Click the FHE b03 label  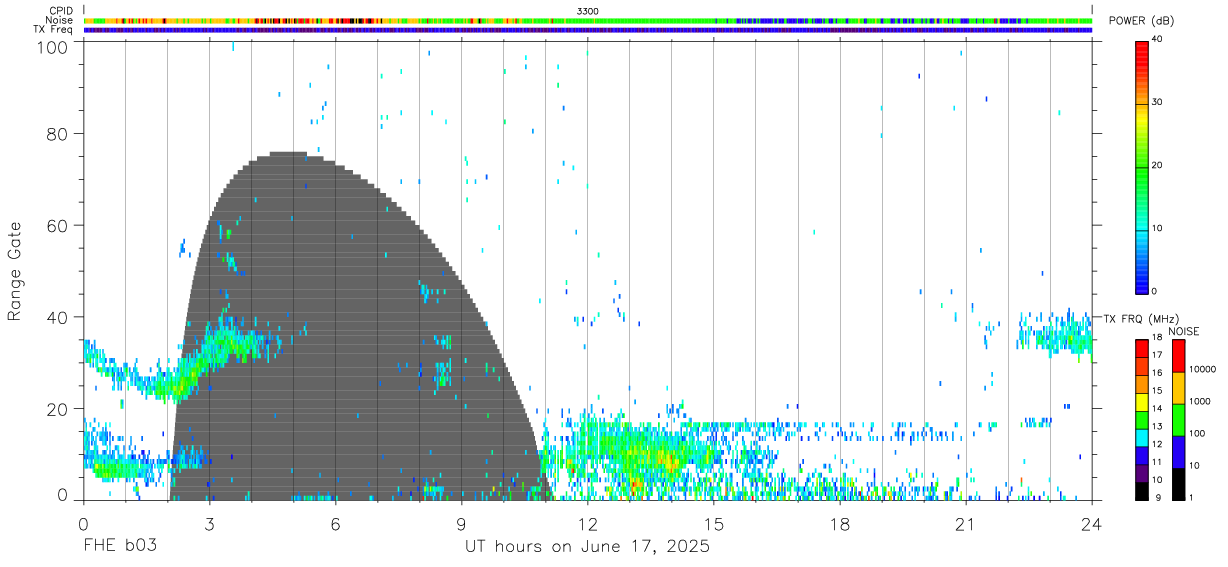click(119, 547)
